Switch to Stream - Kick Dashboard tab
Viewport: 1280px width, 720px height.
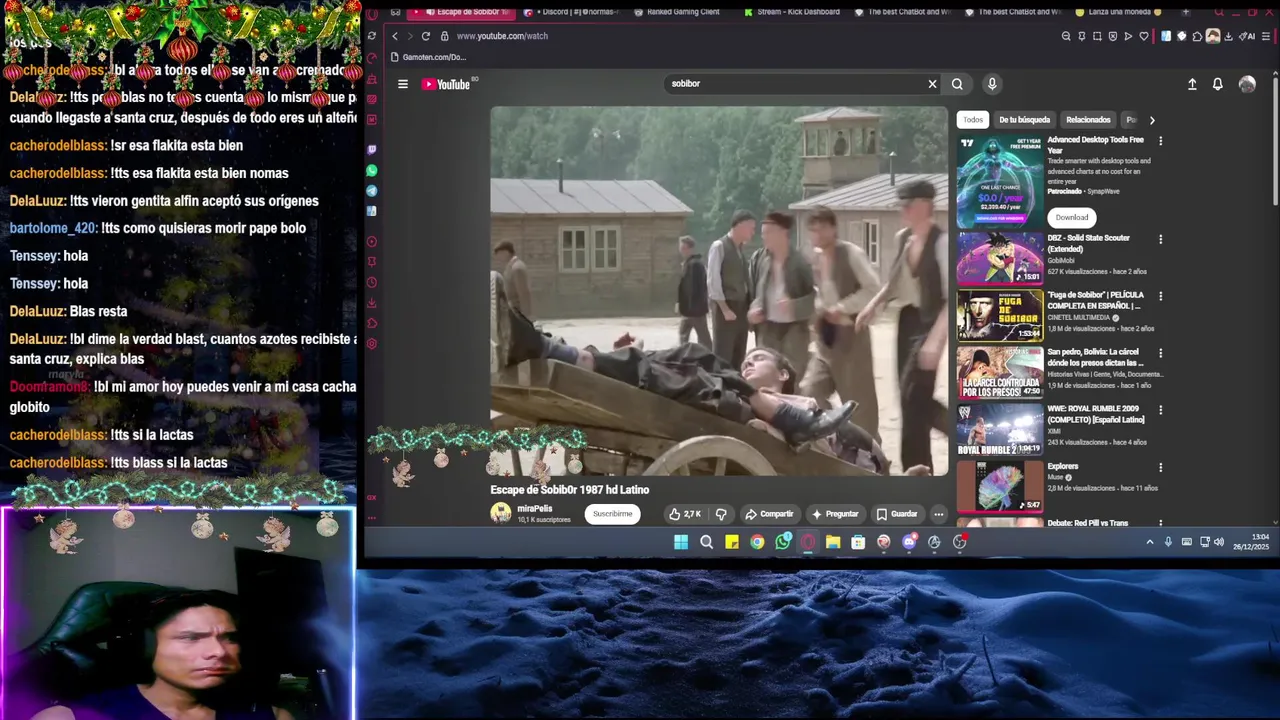coord(792,12)
